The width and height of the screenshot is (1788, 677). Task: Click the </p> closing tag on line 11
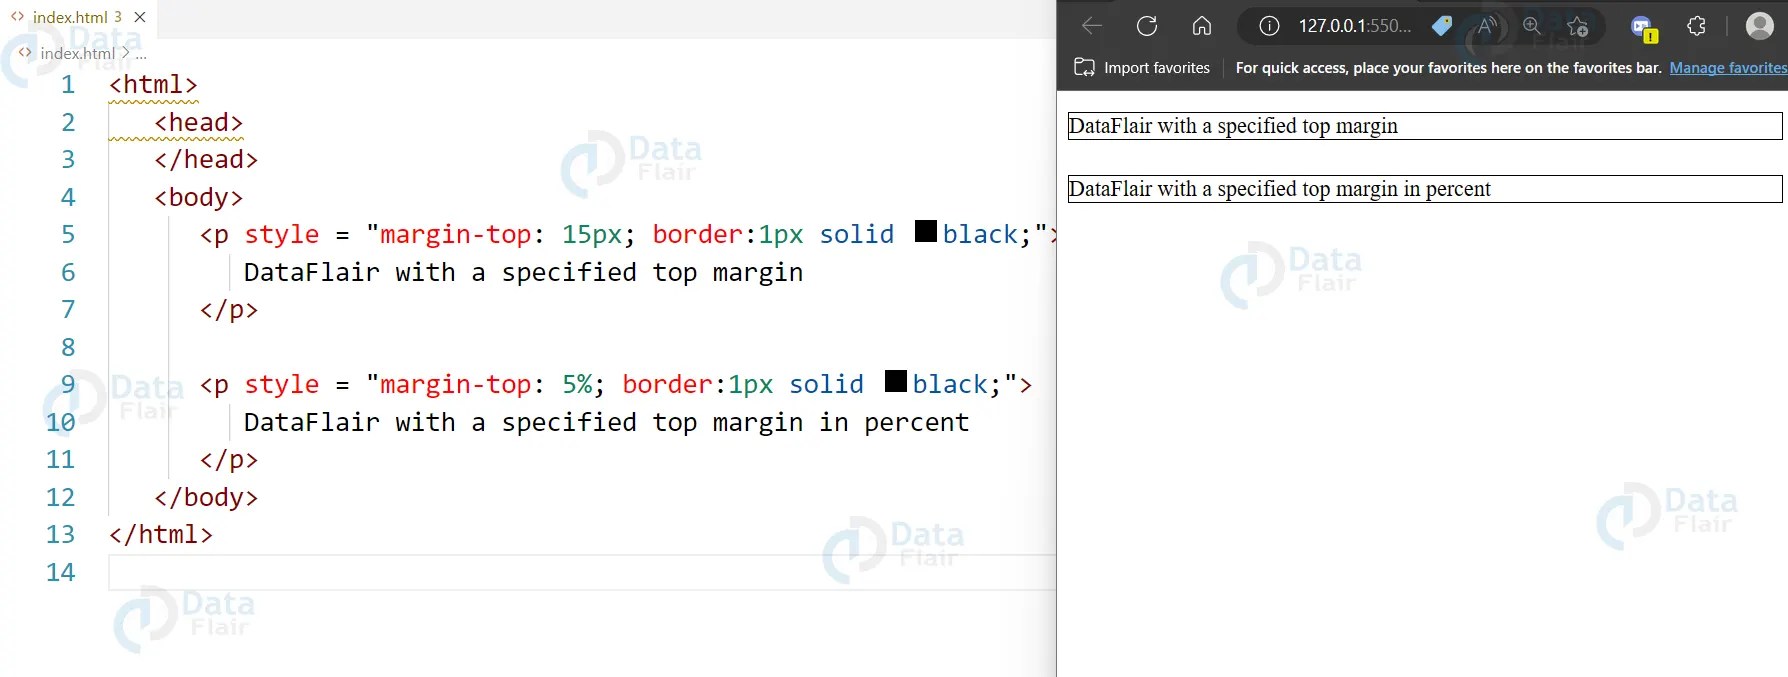coord(229,459)
